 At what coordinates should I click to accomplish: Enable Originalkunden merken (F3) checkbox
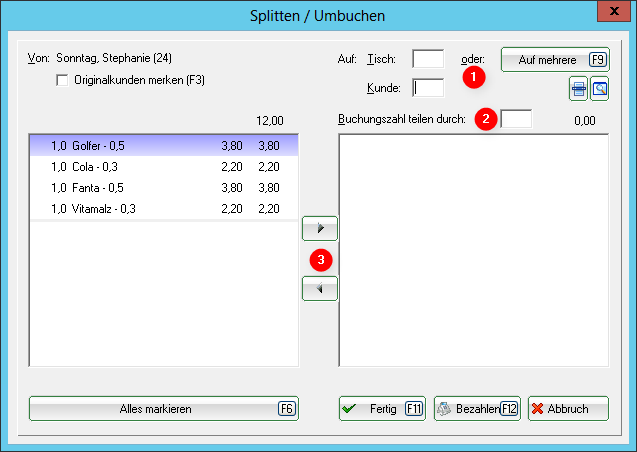coord(62,80)
